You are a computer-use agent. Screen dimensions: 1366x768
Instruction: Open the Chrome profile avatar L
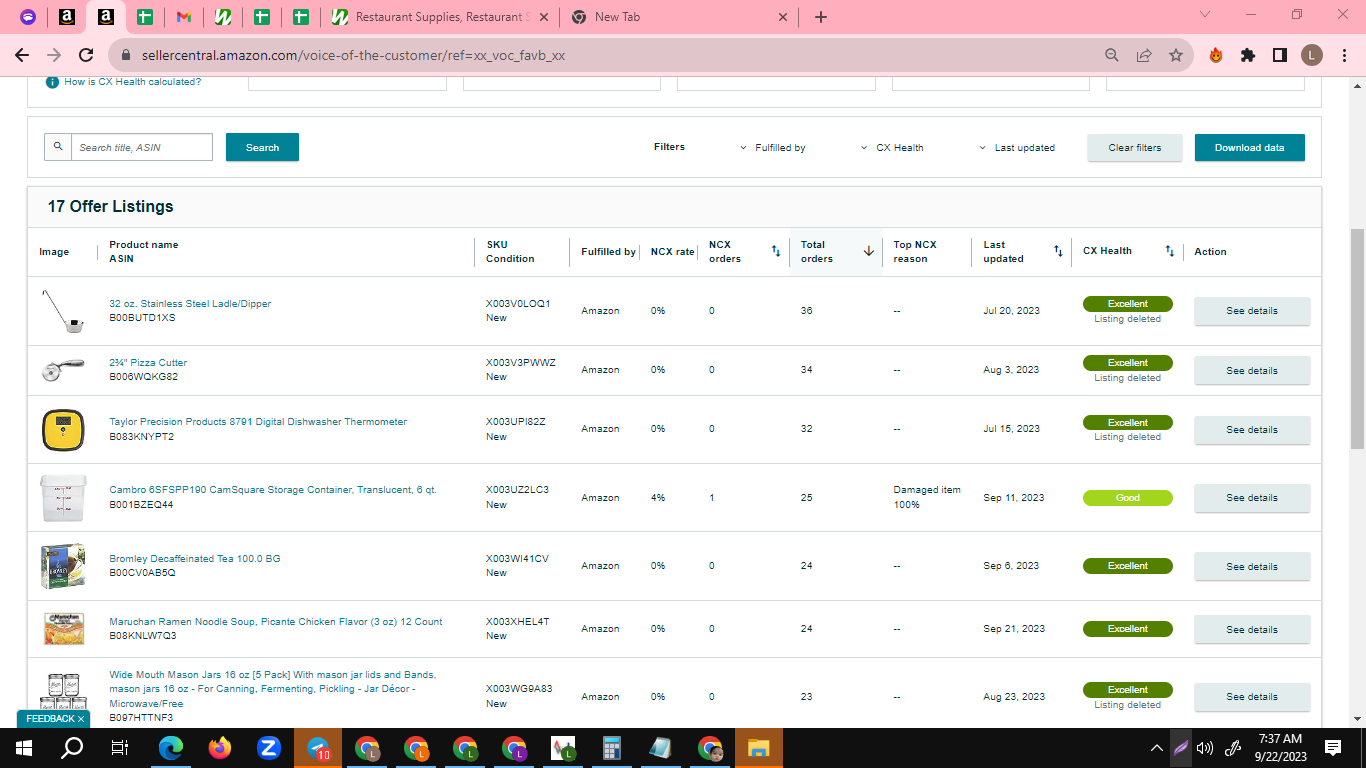pyautogui.click(x=1311, y=56)
